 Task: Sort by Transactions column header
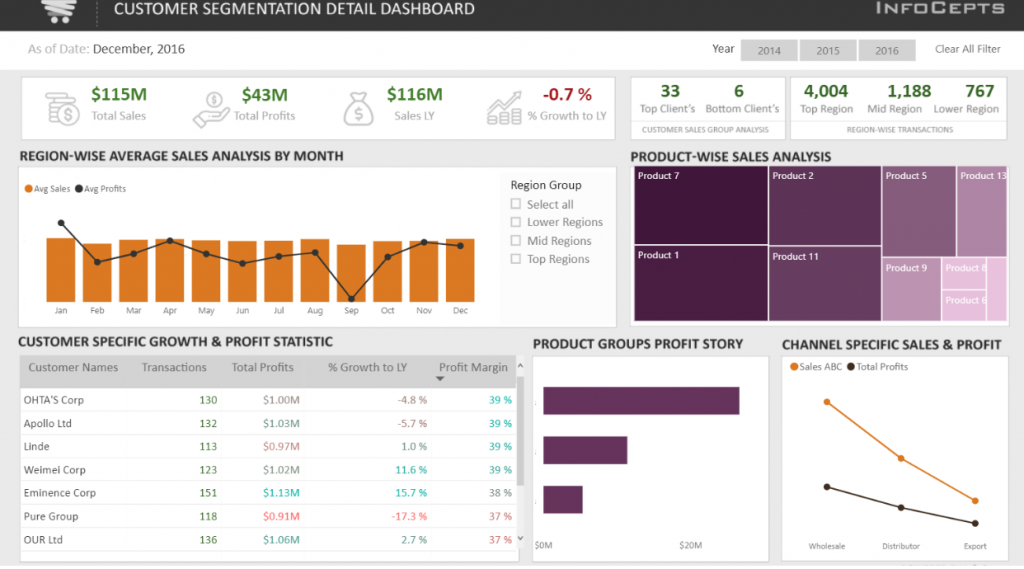click(x=174, y=367)
